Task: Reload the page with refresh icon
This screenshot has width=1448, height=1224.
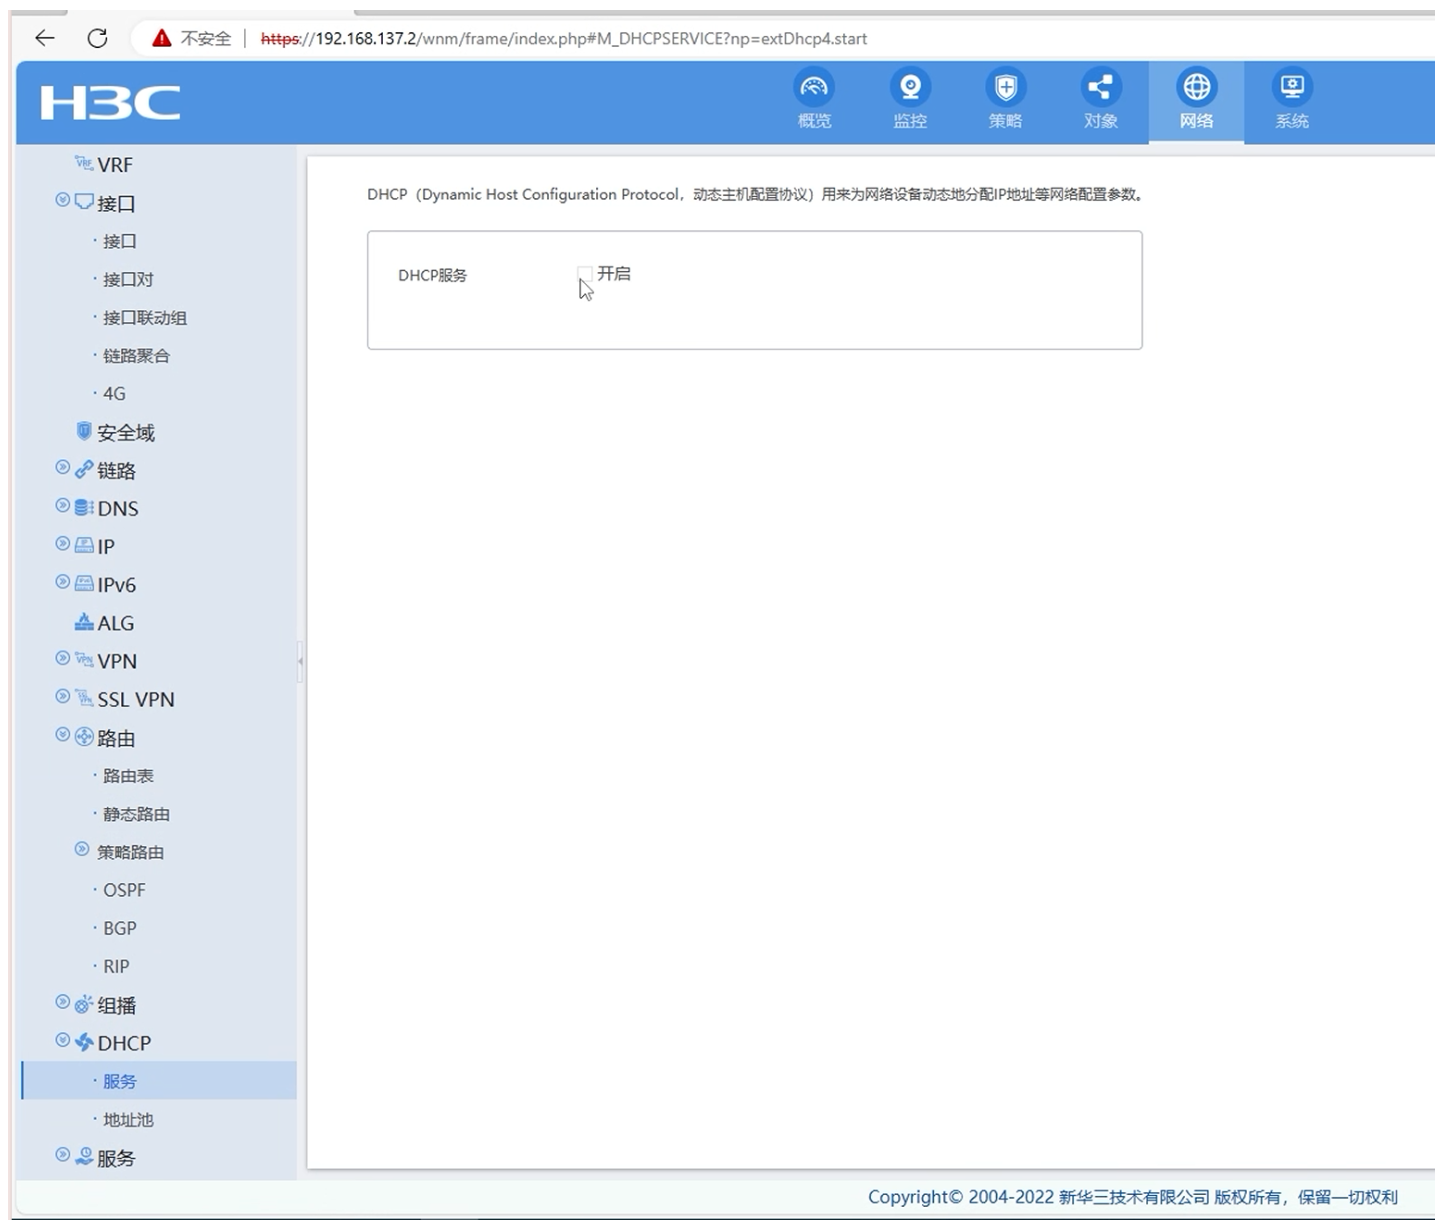Action: tap(97, 38)
